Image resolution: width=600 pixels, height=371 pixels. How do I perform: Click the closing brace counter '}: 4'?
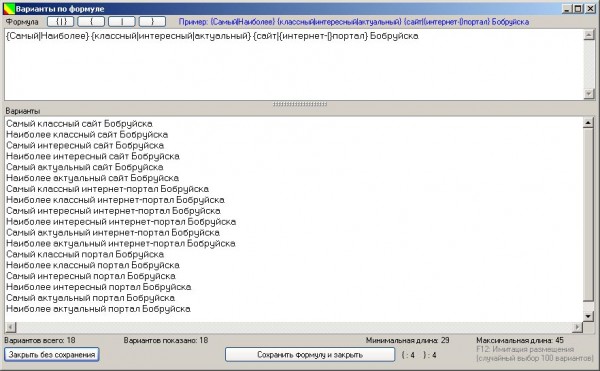(x=430, y=355)
